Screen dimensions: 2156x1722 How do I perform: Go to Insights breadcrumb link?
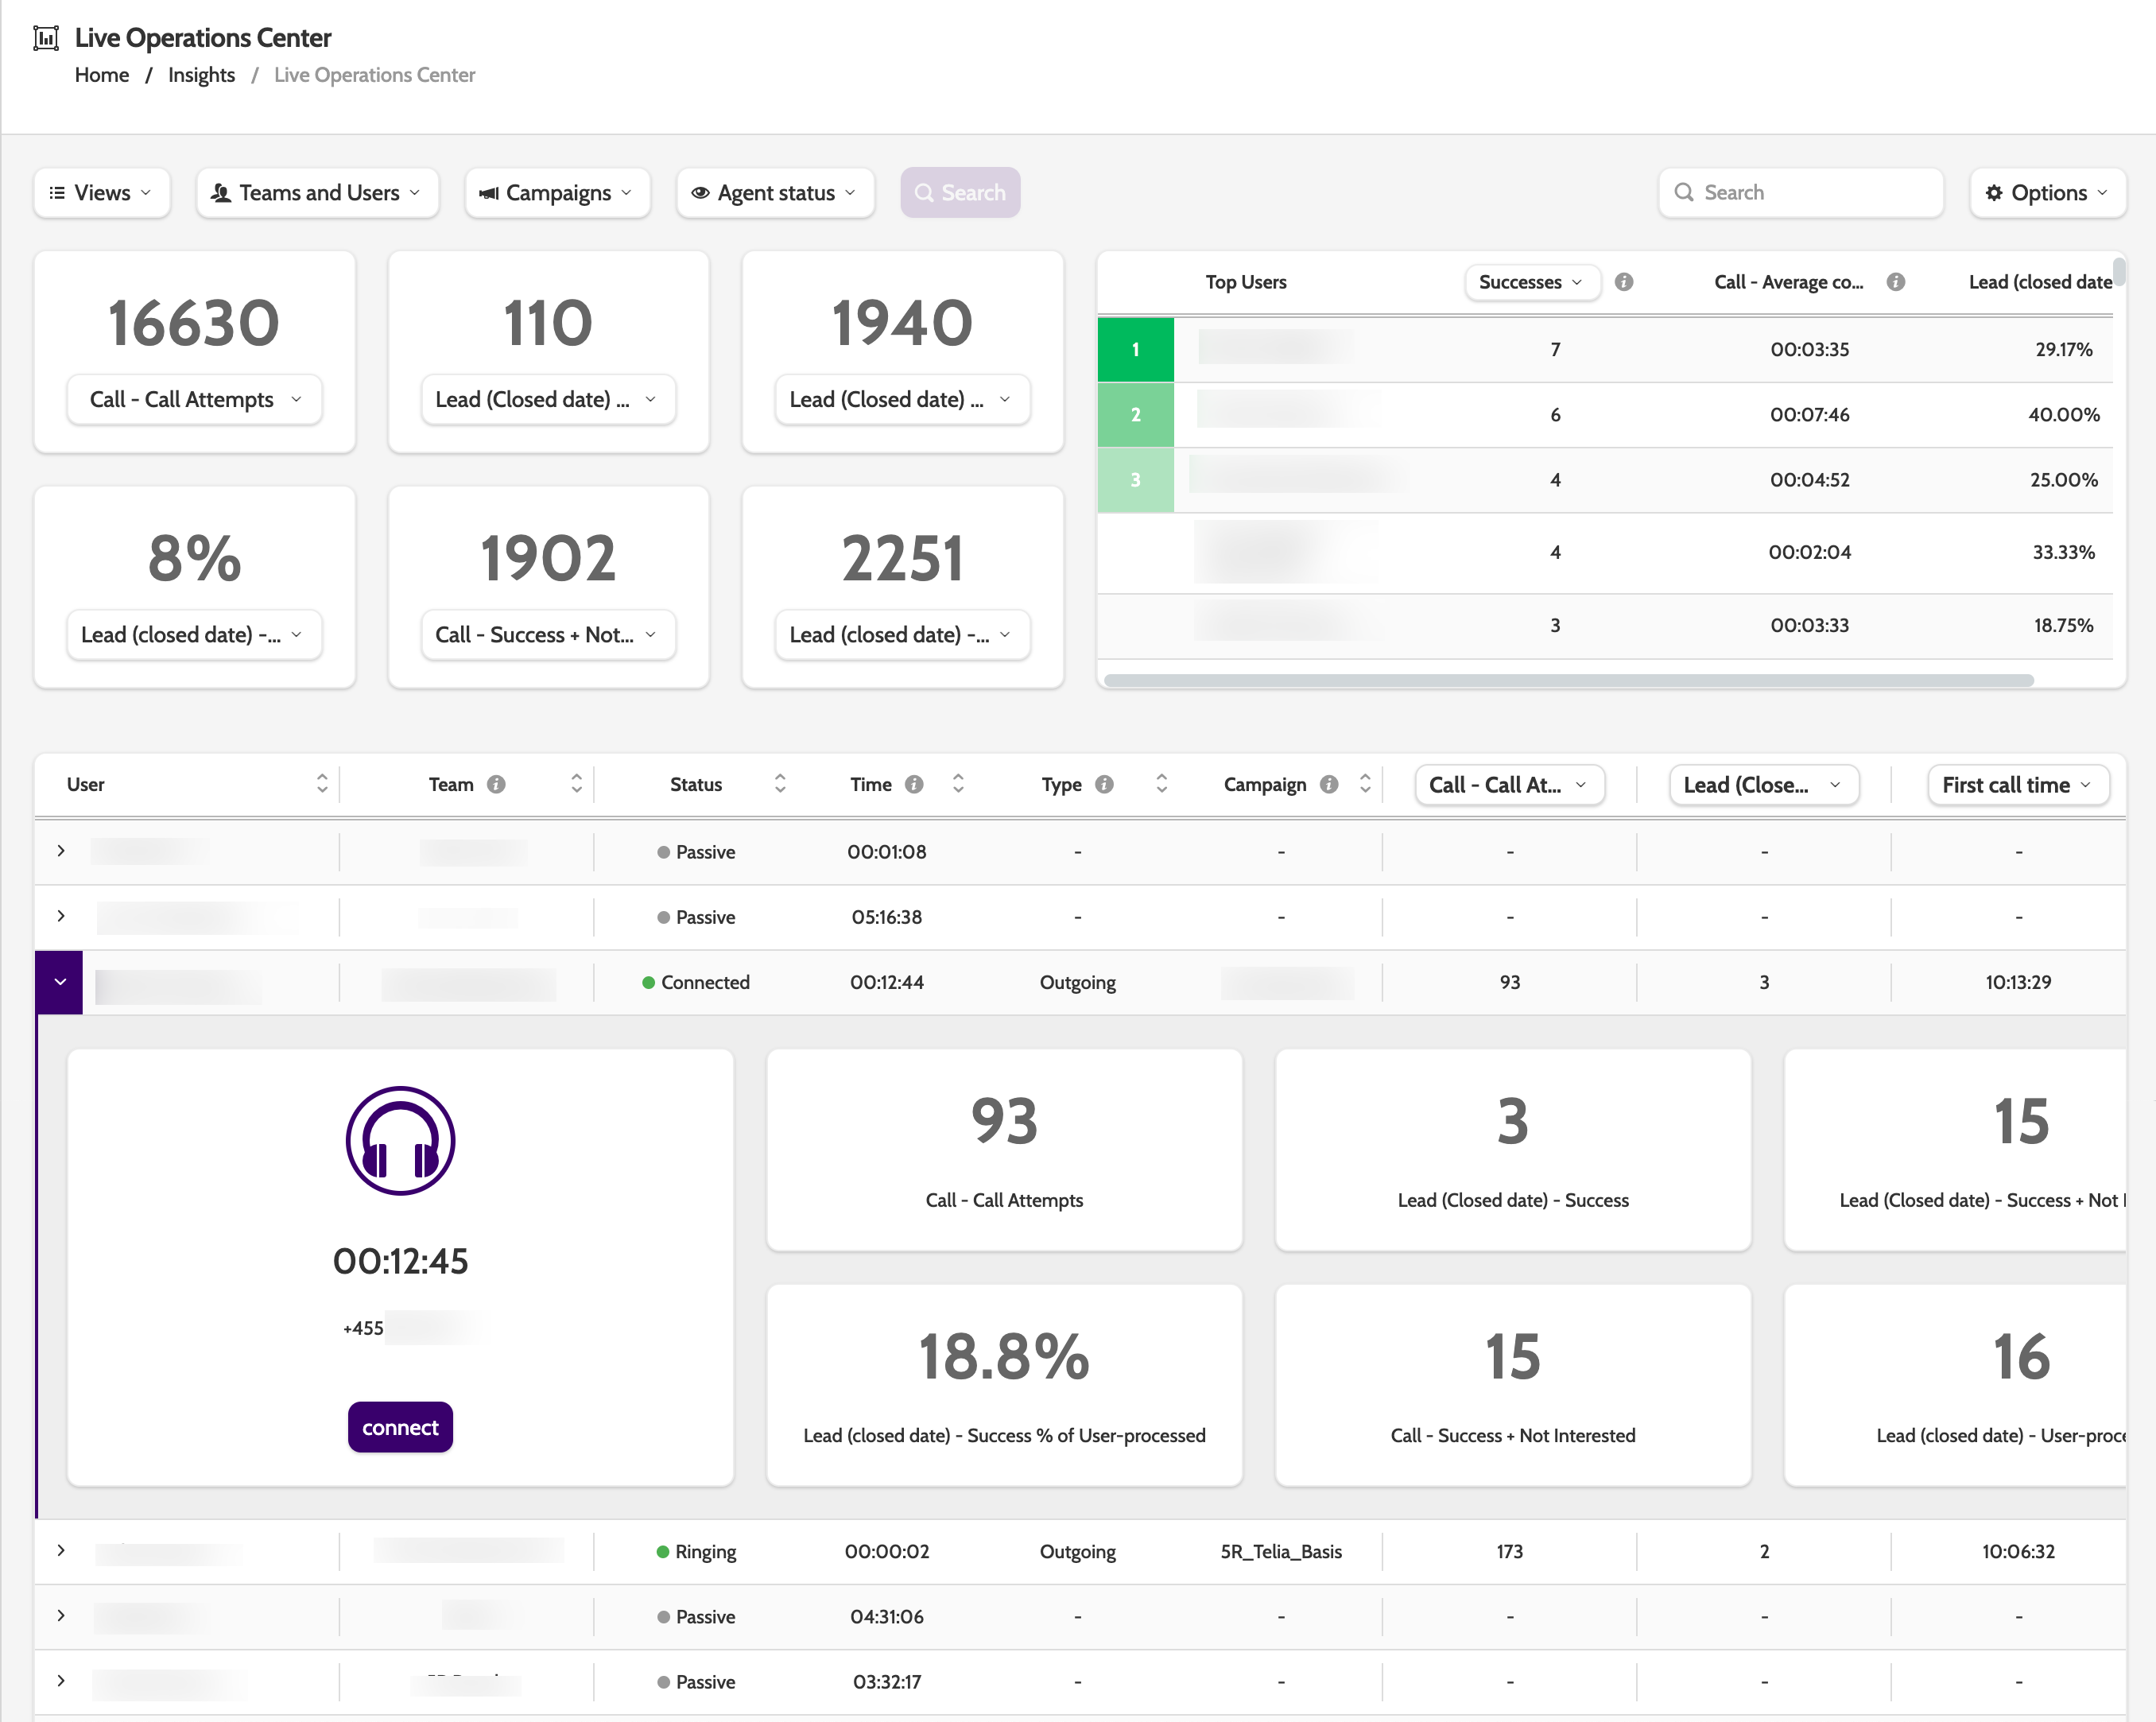pyautogui.click(x=201, y=75)
